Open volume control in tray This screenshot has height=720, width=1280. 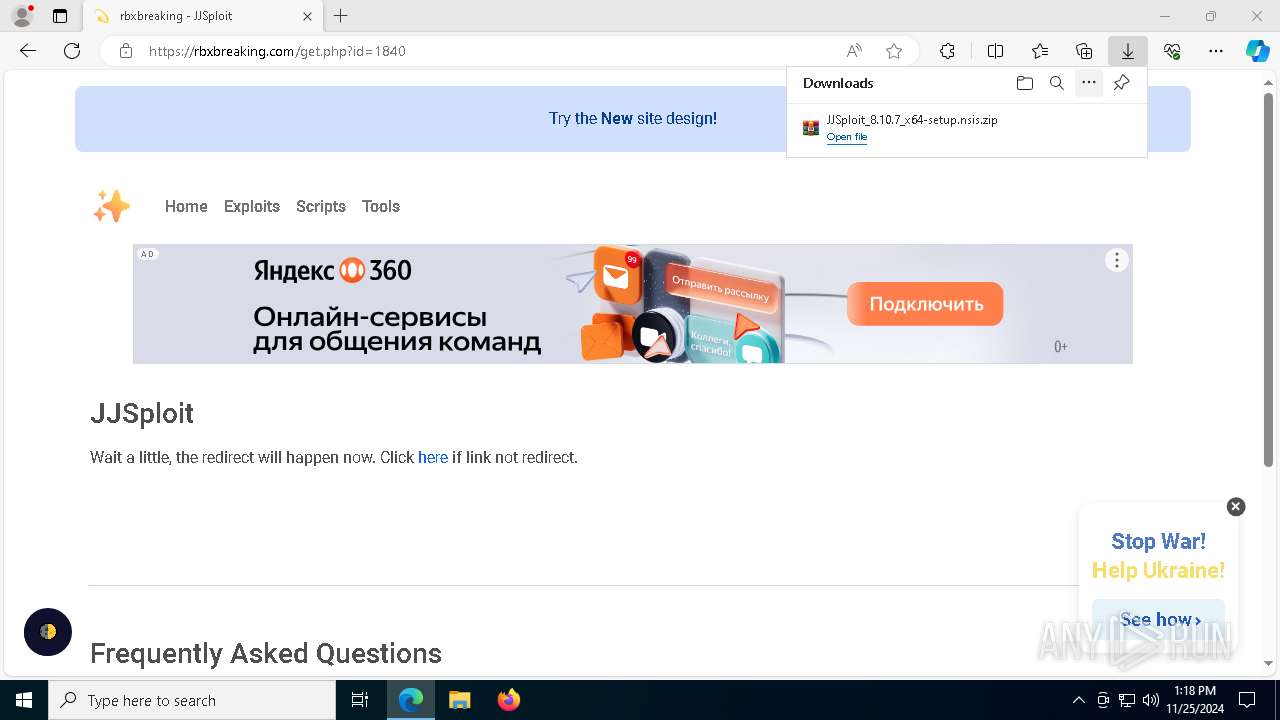[x=1151, y=700]
